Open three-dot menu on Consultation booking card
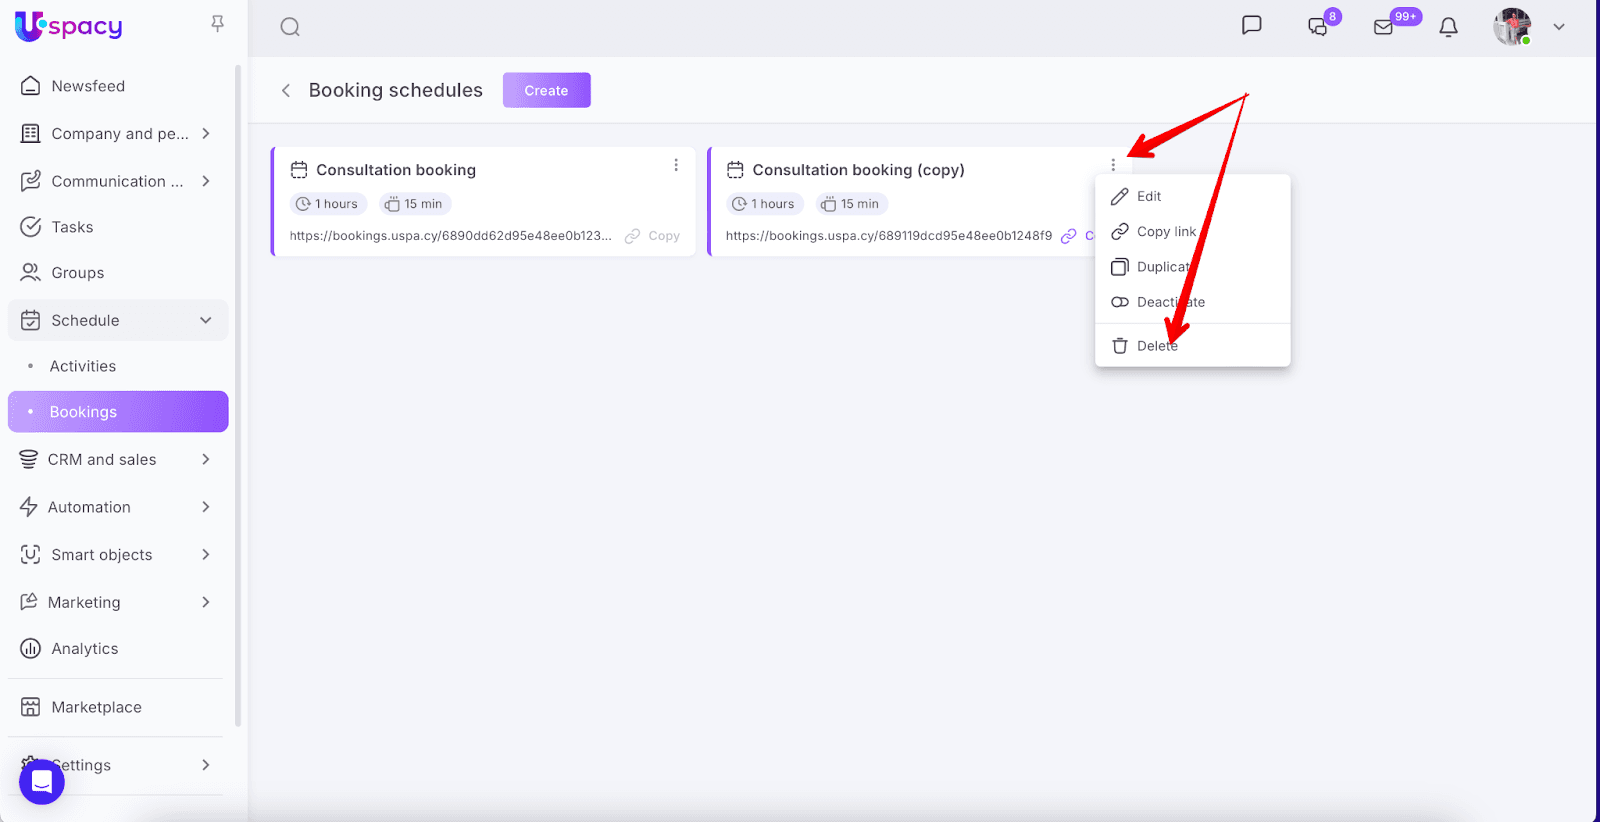This screenshot has width=1600, height=822. pyautogui.click(x=676, y=165)
